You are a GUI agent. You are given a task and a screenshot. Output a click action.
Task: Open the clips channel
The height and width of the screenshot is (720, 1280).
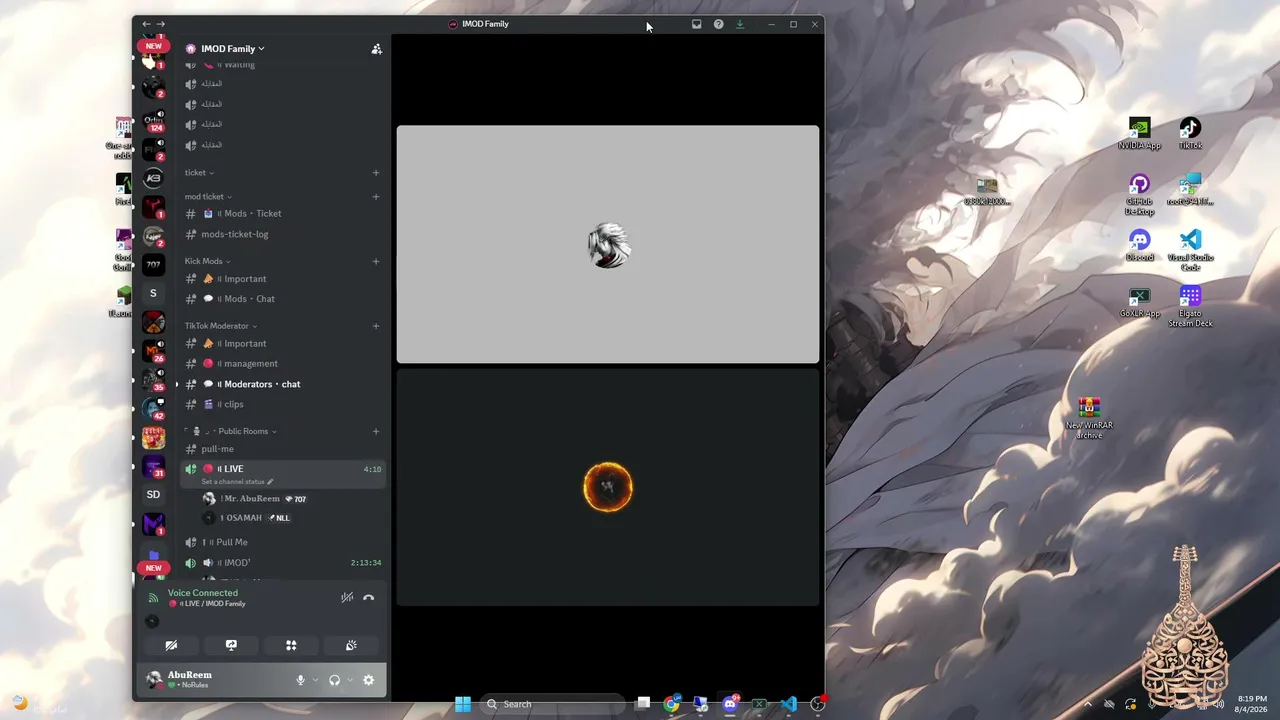[283, 405]
